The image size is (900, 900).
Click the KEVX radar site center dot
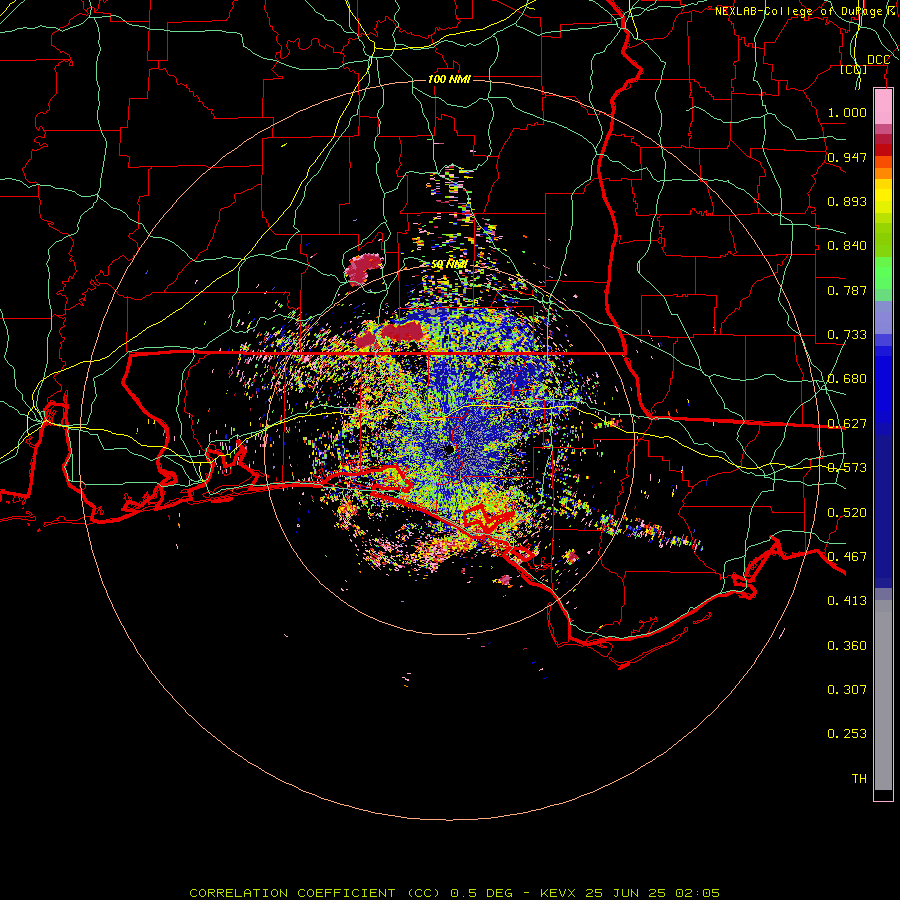tap(449, 449)
